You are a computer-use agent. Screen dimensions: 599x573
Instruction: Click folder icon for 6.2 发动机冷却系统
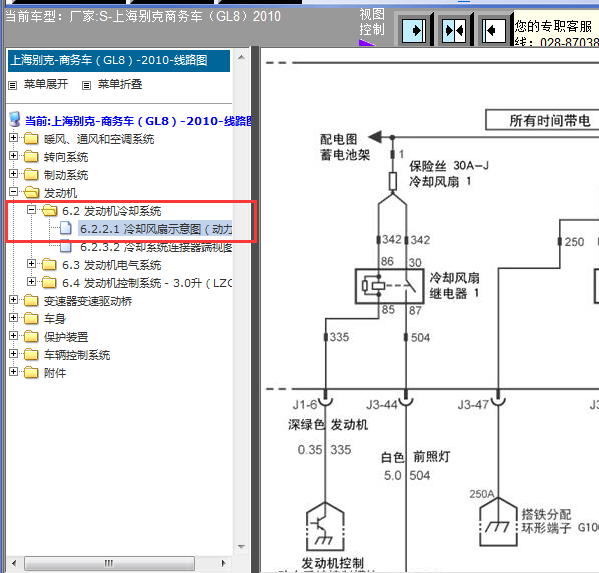point(49,210)
